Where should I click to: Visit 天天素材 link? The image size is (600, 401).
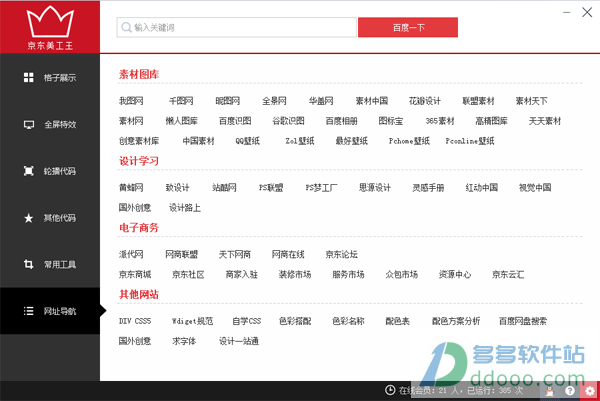click(545, 121)
